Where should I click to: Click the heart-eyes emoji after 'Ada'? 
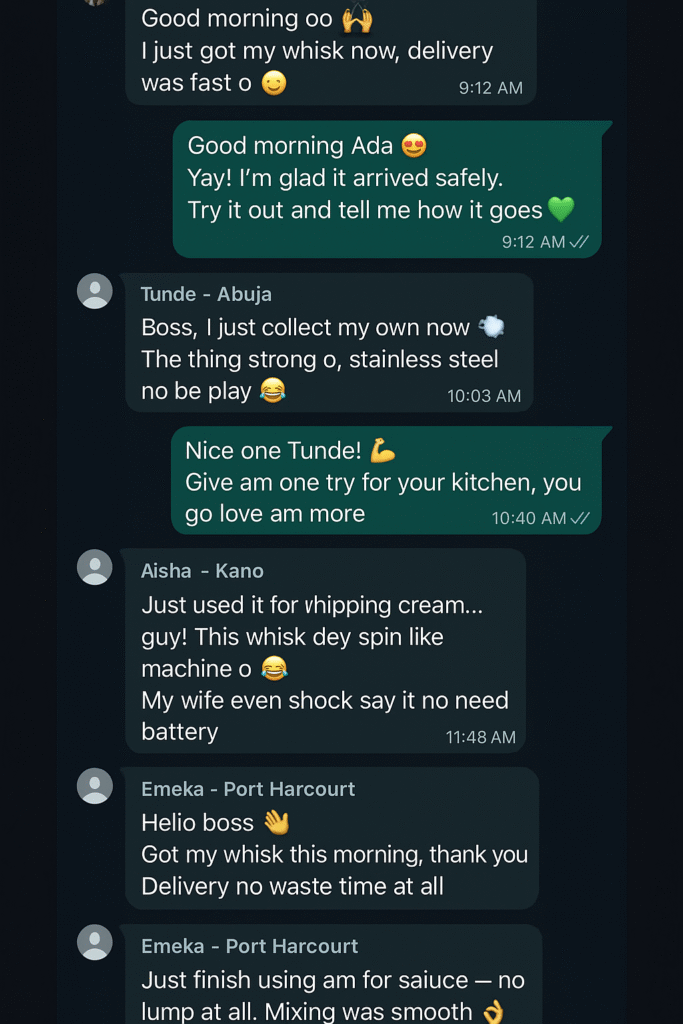pyautogui.click(x=414, y=146)
